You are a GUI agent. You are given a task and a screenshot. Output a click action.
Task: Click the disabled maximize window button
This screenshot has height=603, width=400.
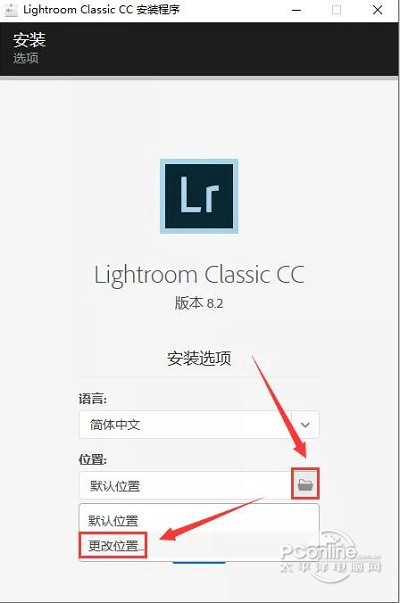tap(337, 10)
